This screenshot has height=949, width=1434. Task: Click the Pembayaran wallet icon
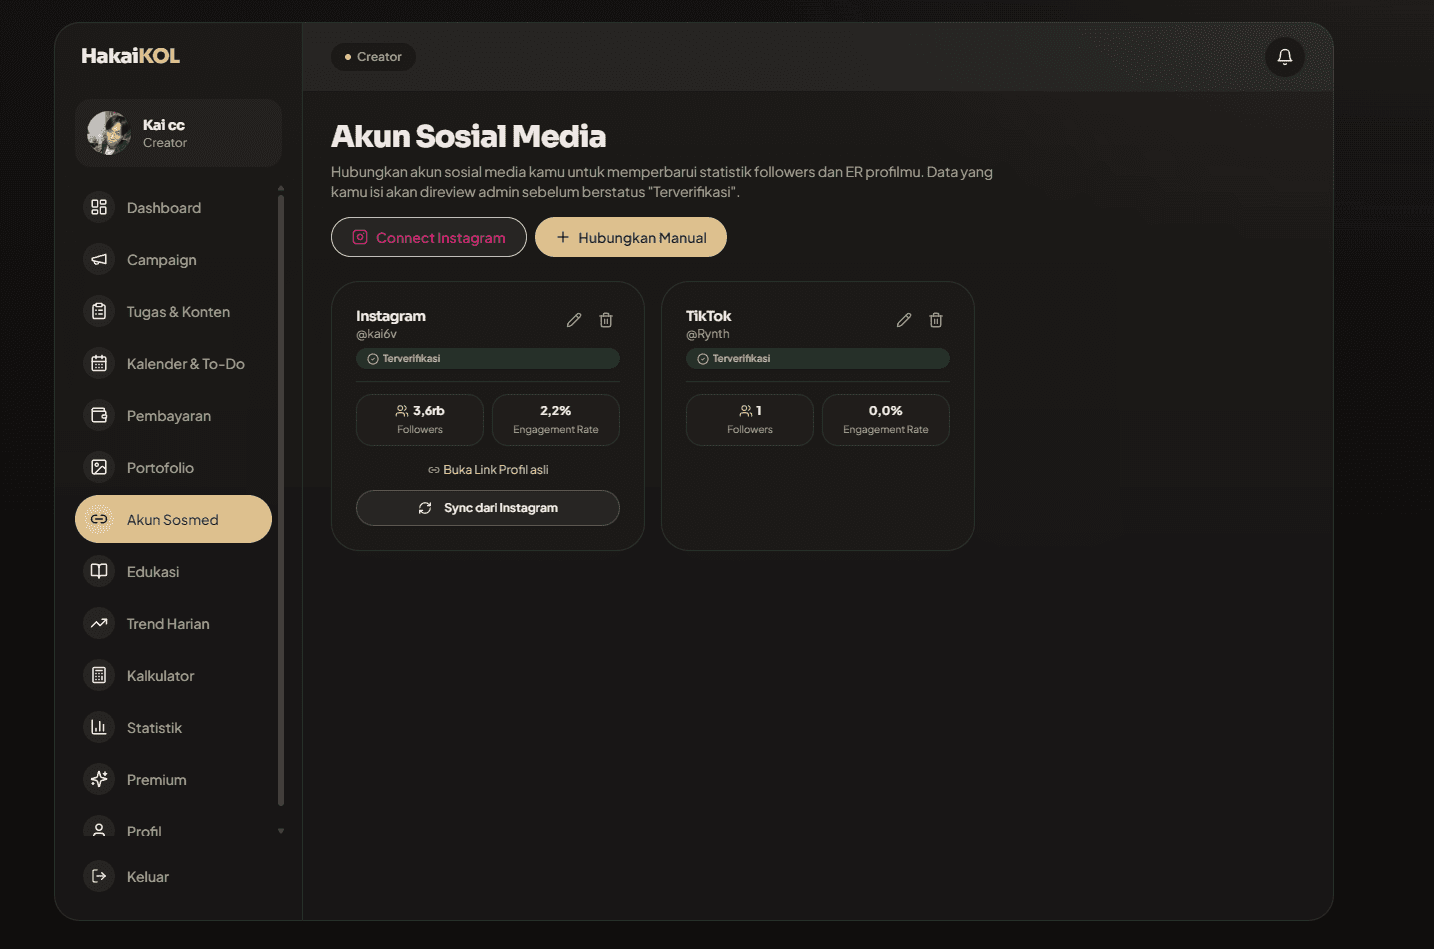click(99, 415)
